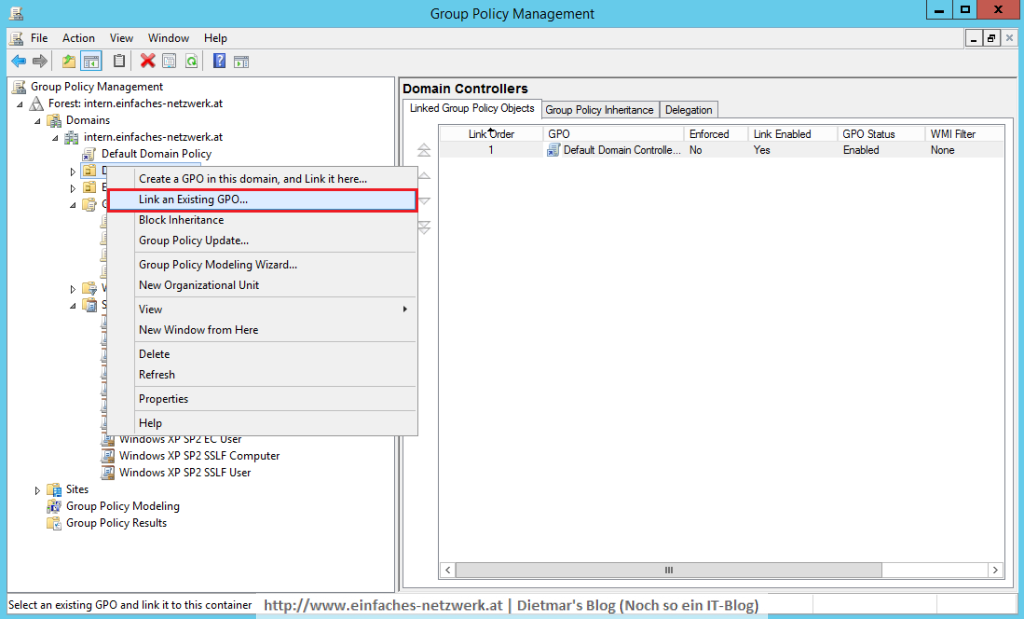1024x619 pixels.
Task: Choose Link an Existing GPO...
Action: coord(262,200)
